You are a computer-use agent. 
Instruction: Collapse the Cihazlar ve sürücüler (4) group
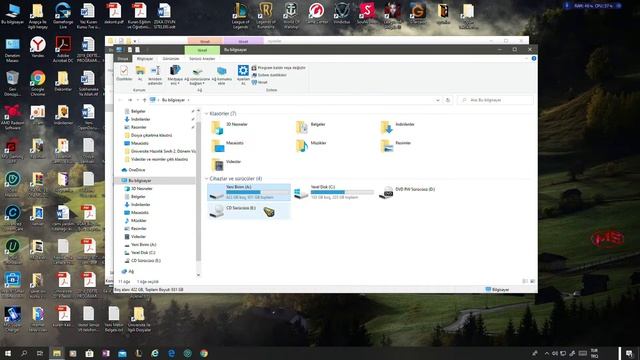pyautogui.click(x=207, y=179)
